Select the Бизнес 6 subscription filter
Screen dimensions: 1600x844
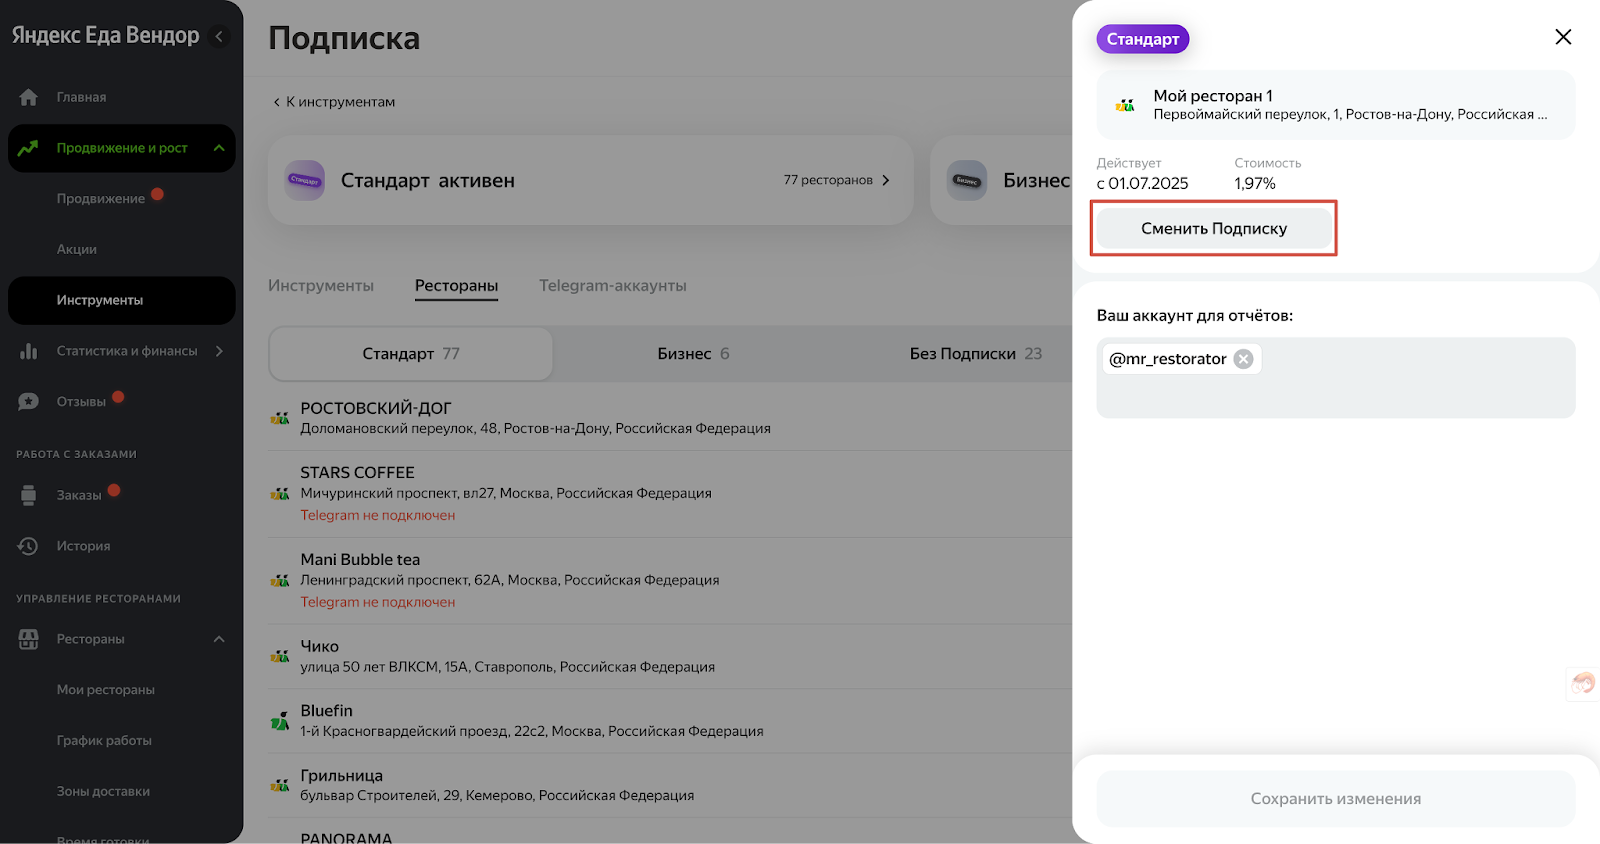click(693, 354)
